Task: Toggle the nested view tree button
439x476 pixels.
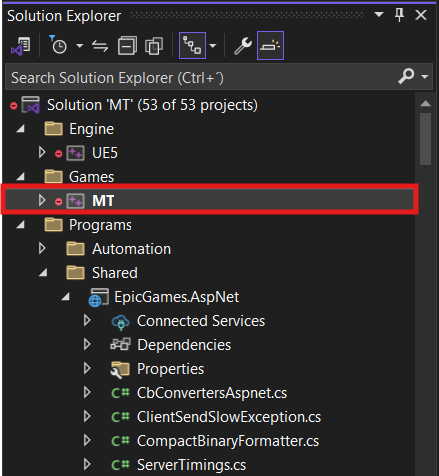Action: (192, 46)
